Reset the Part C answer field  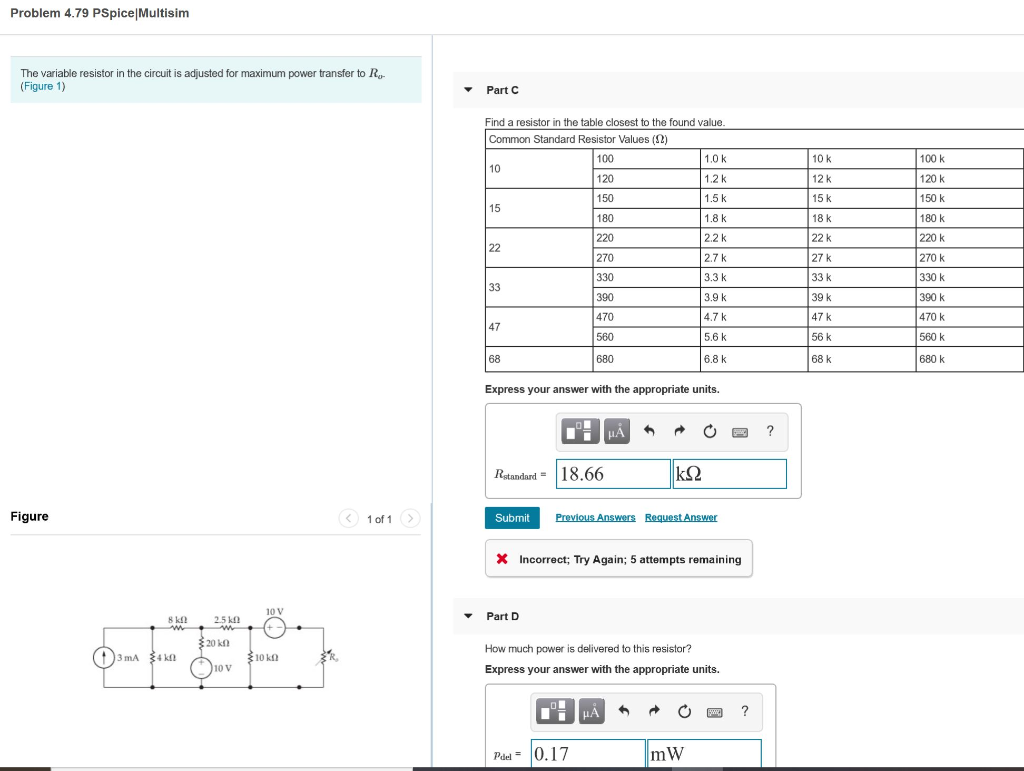(708, 431)
